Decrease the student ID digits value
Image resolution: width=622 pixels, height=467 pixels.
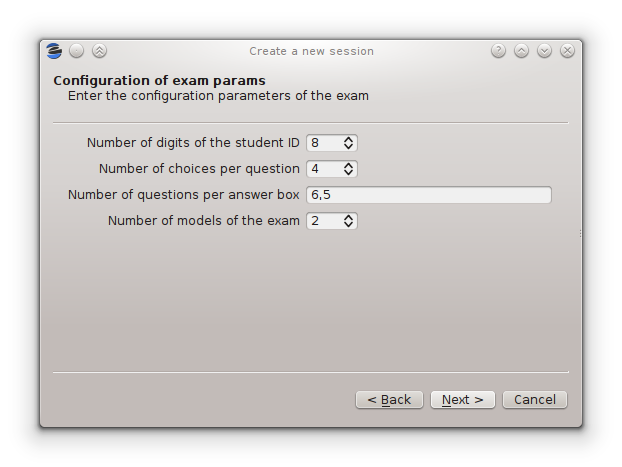348,147
